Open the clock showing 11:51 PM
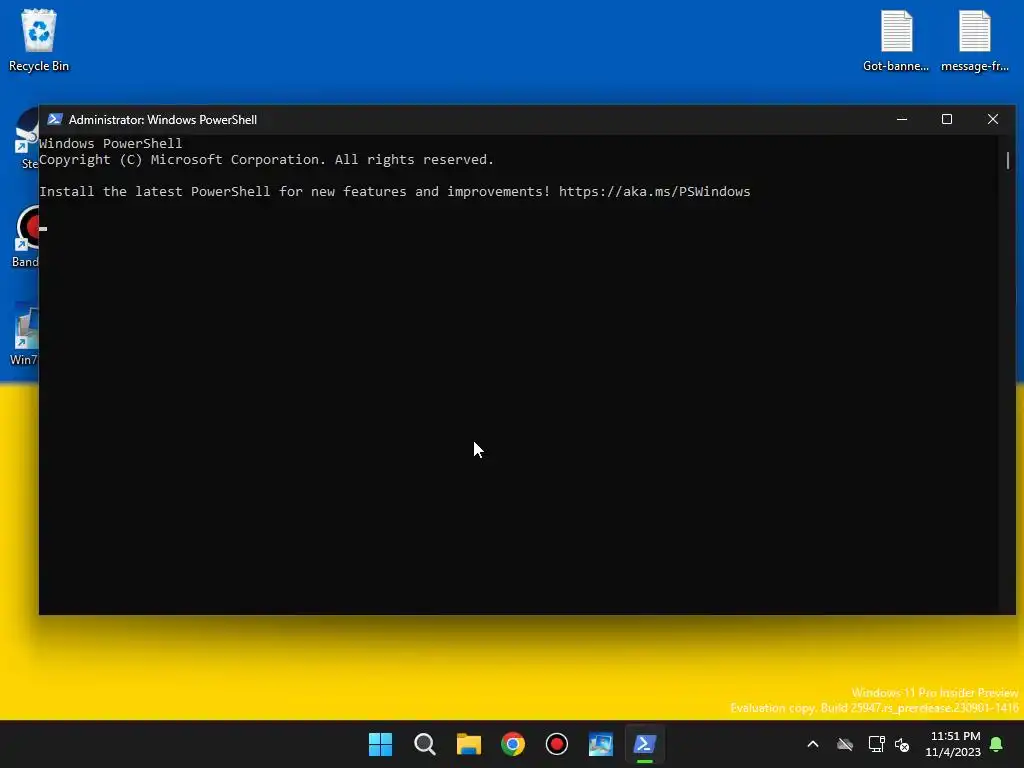1024x768 pixels. 955,736
